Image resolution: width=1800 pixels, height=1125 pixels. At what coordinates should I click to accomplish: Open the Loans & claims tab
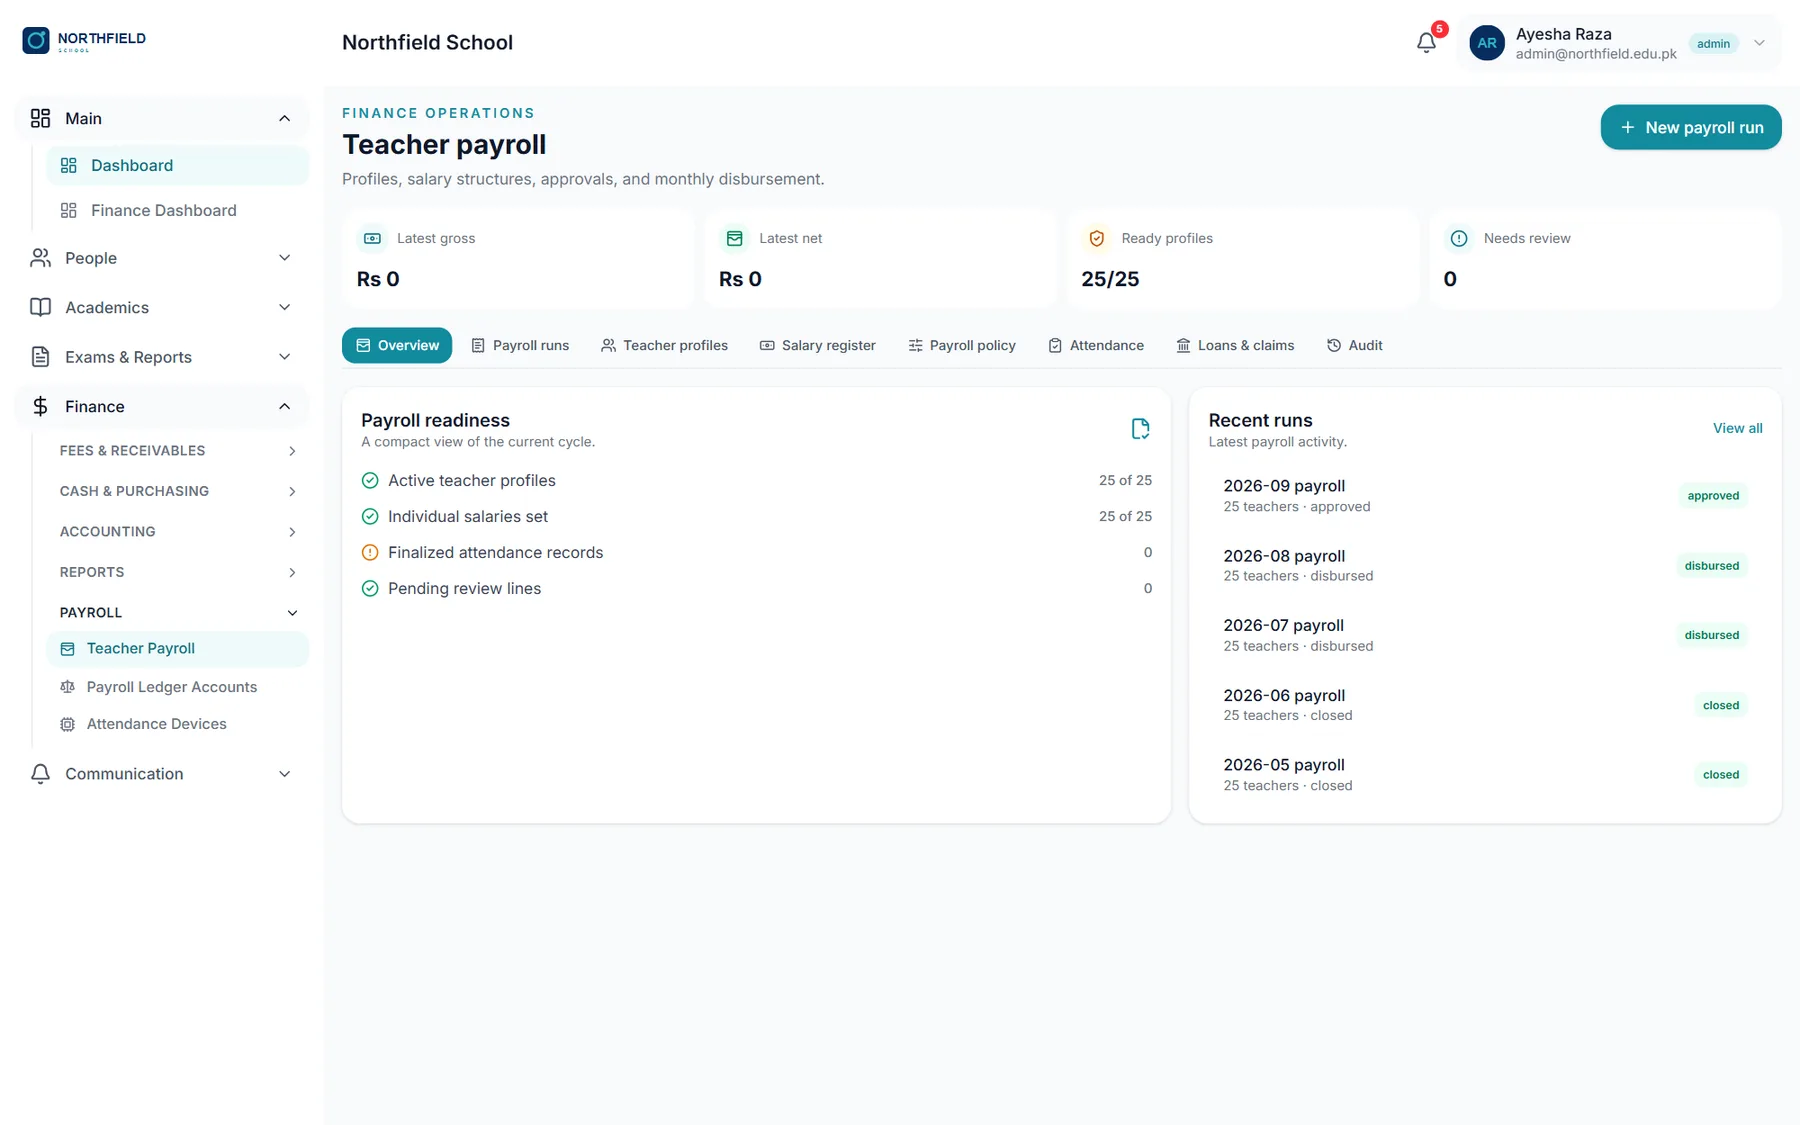click(x=1234, y=345)
